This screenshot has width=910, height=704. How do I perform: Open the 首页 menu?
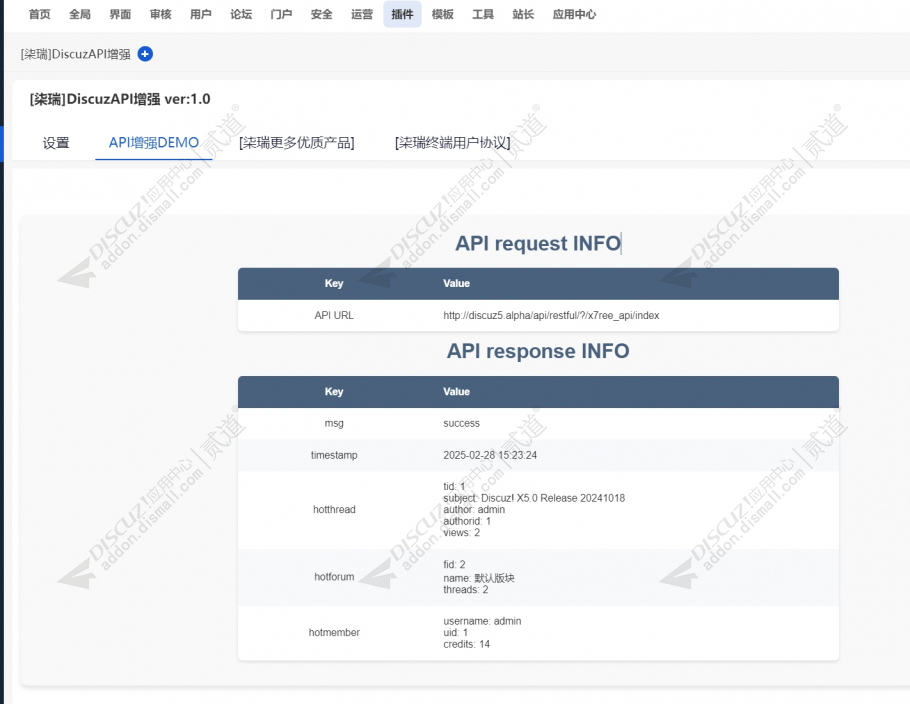(39, 14)
